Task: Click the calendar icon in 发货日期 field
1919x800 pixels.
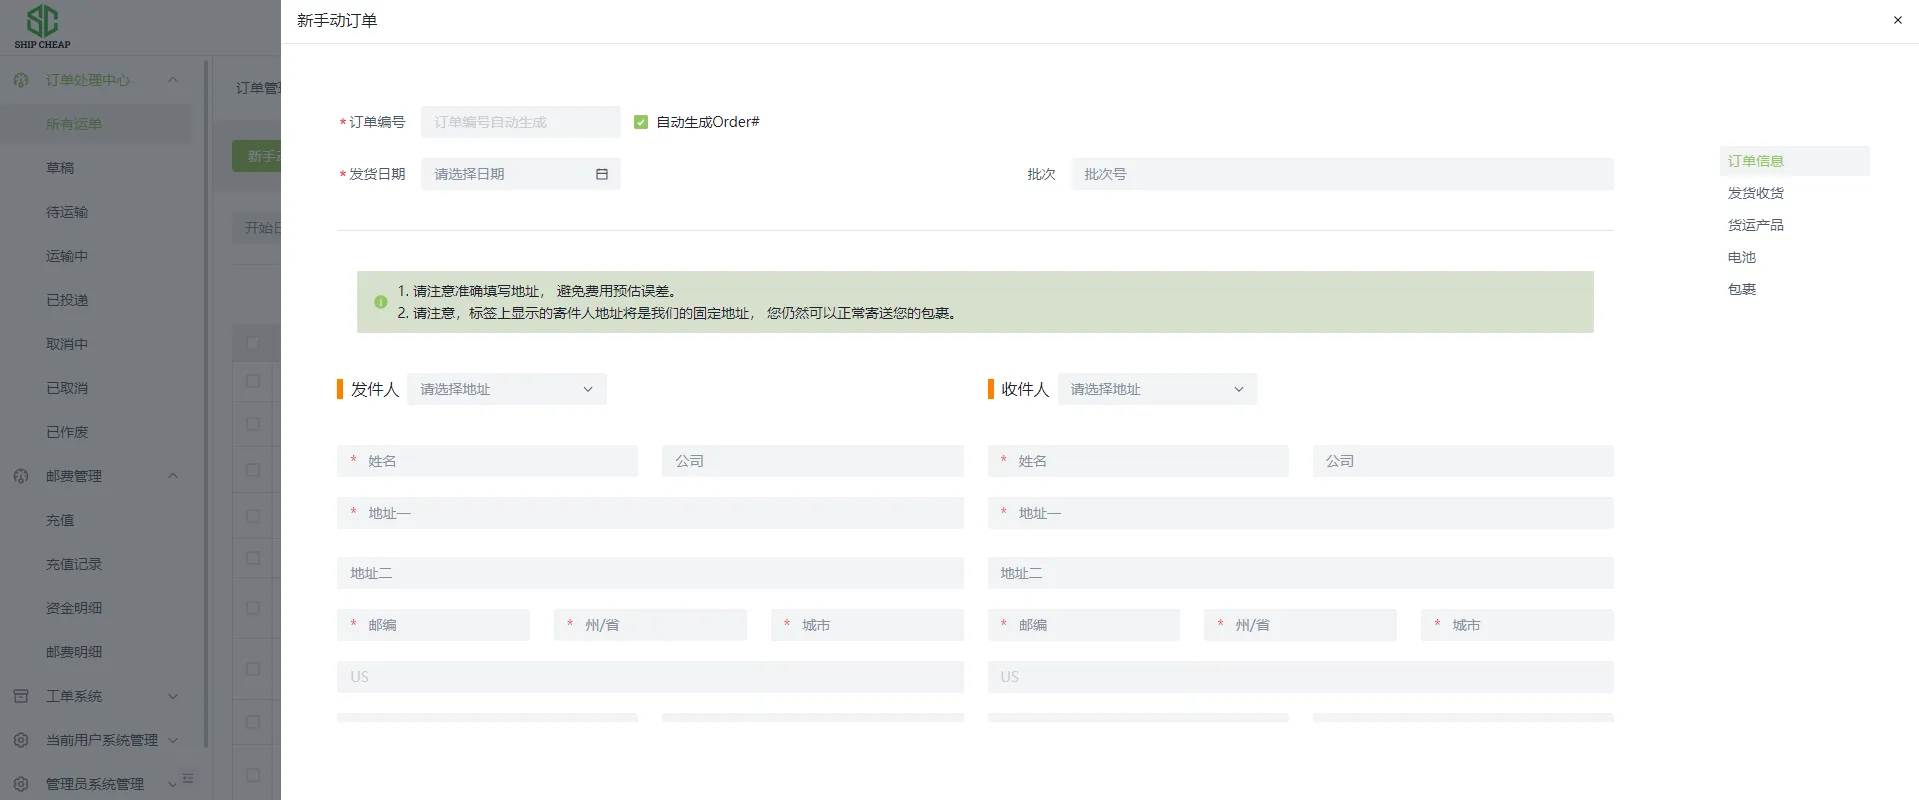Action: [x=602, y=174]
